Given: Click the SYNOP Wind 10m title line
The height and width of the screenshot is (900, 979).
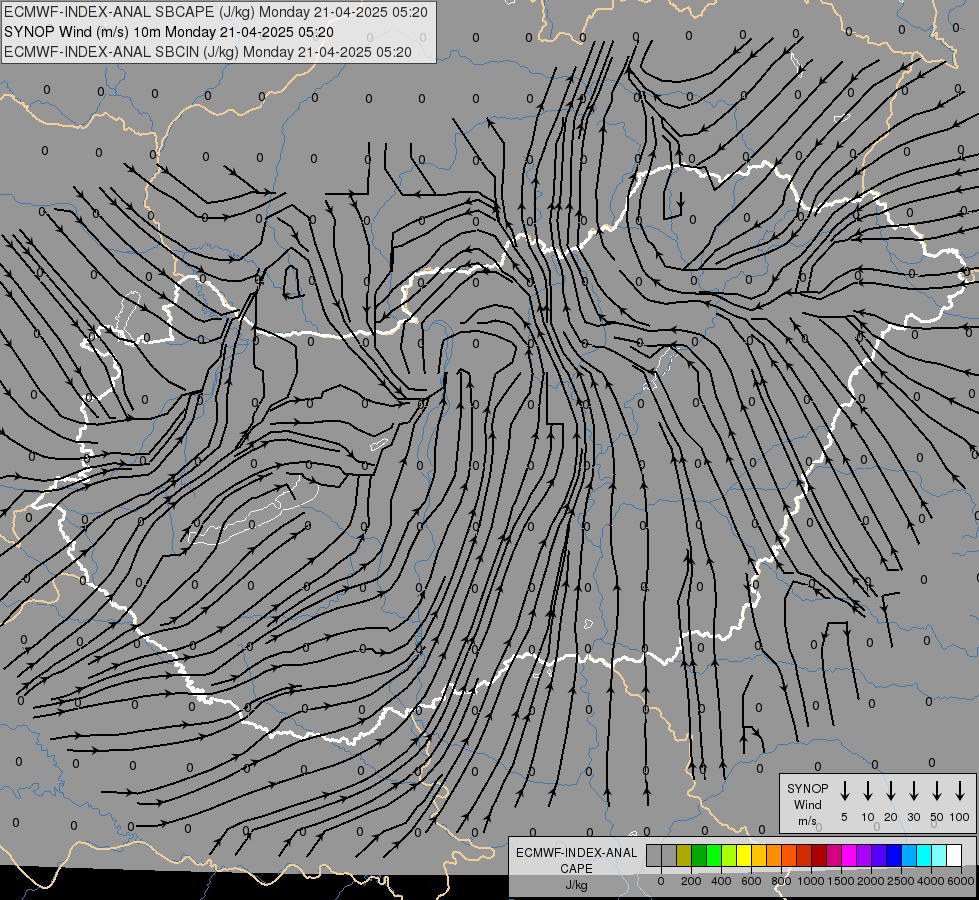Looking at the screenshot, I should click(169, 32).
